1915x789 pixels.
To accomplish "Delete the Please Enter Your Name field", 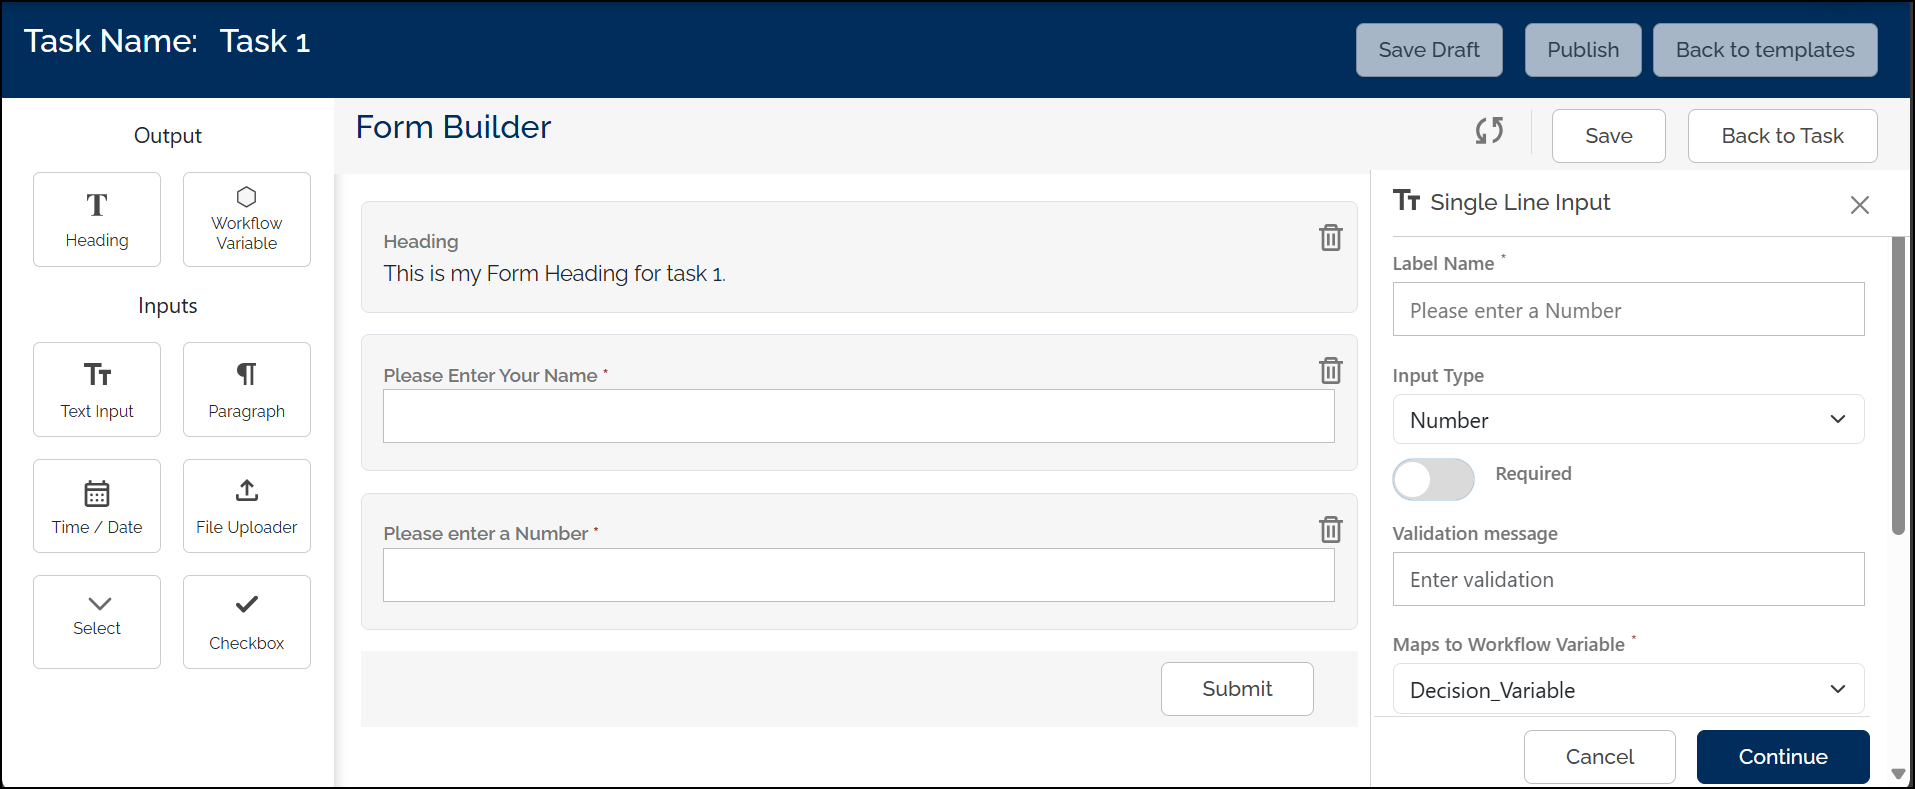I will [1330, 371].
